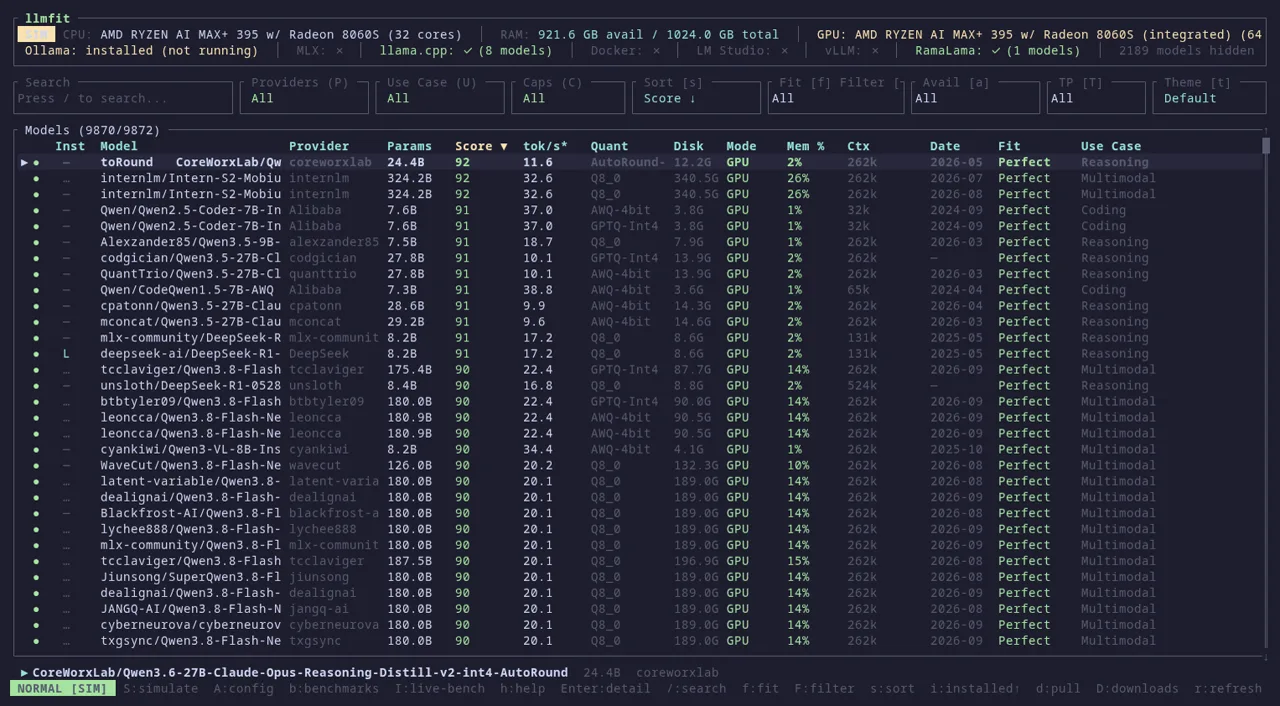Click the L install marker on deepseek-ai row

(x=66, y=354)
